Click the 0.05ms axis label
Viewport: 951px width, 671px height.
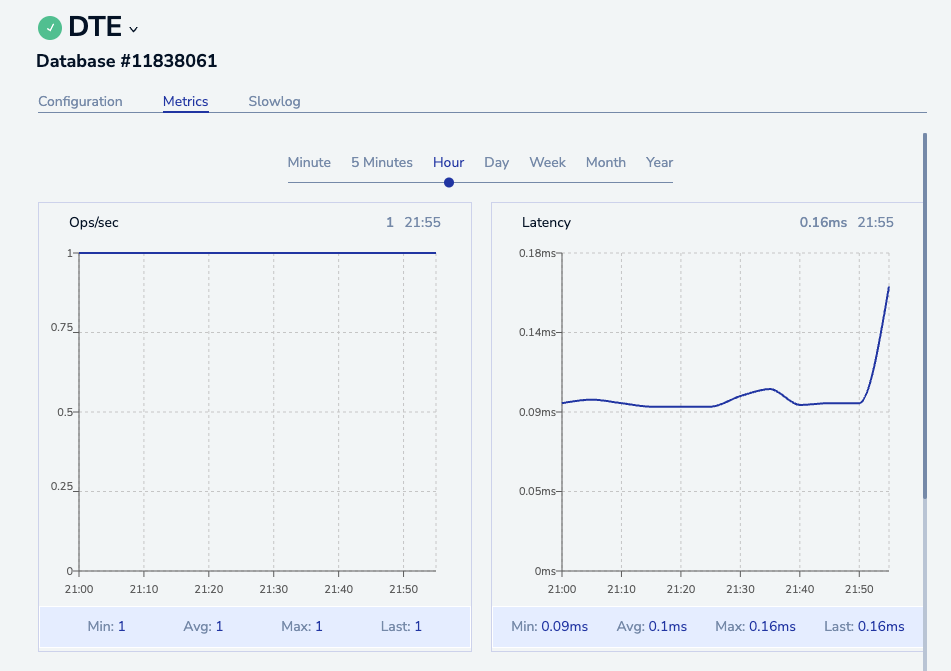pos(537,491)
